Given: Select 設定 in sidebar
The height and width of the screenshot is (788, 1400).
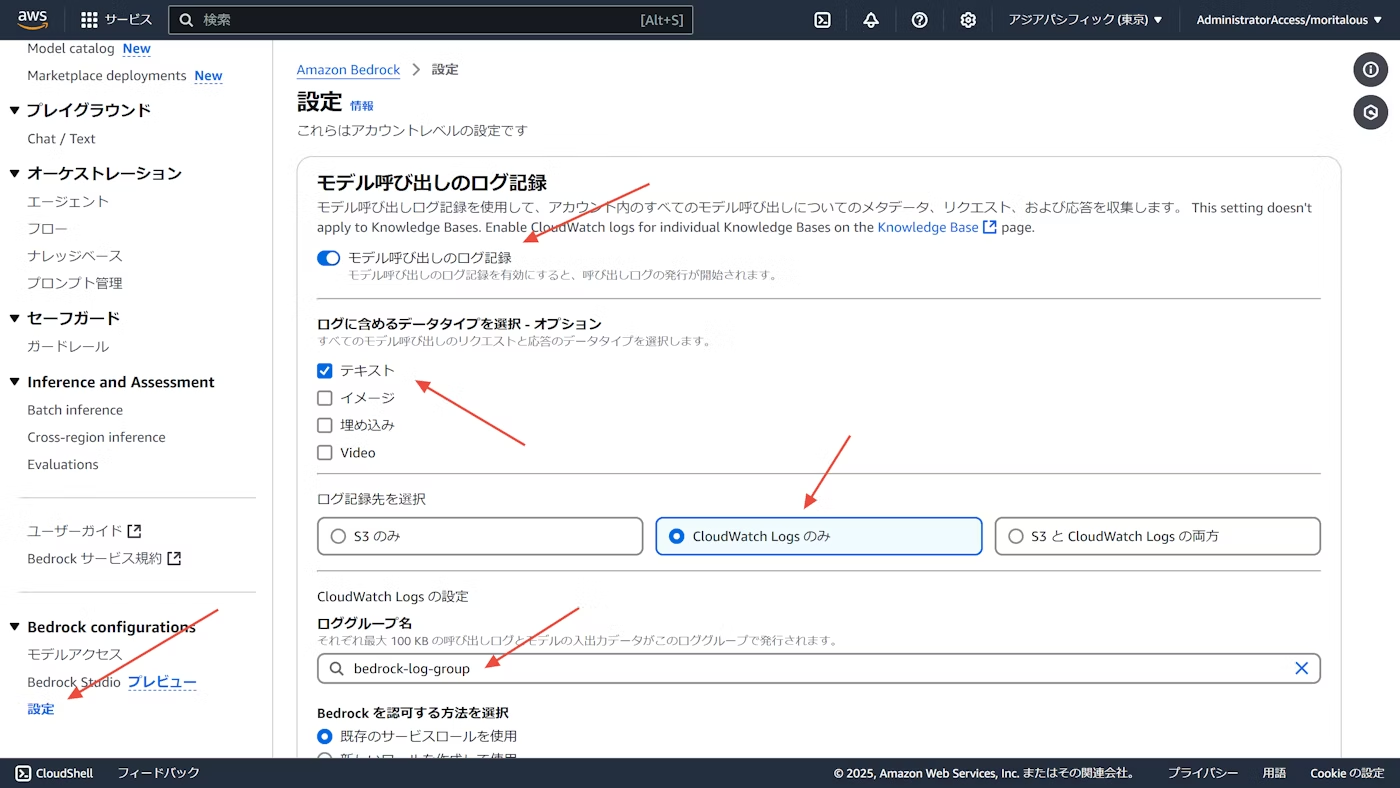Looking at the screenshot, I should point(41,709).
